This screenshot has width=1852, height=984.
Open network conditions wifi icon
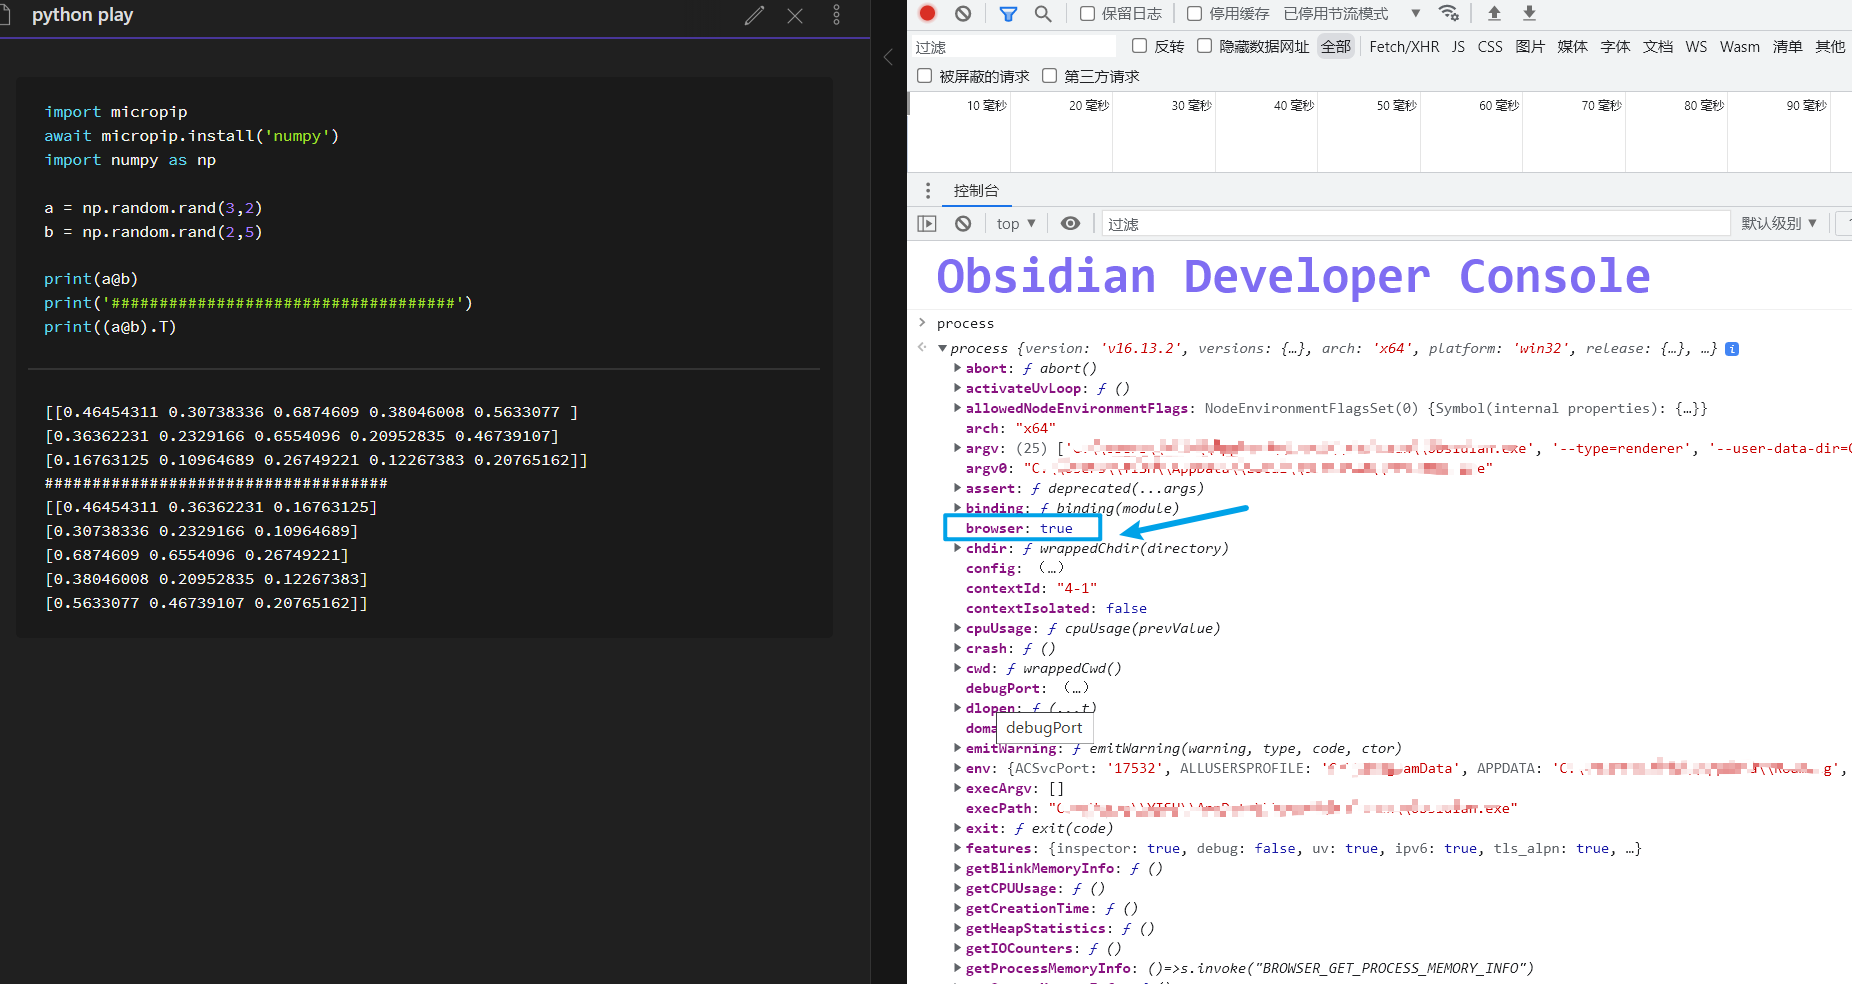[1448, 13]
